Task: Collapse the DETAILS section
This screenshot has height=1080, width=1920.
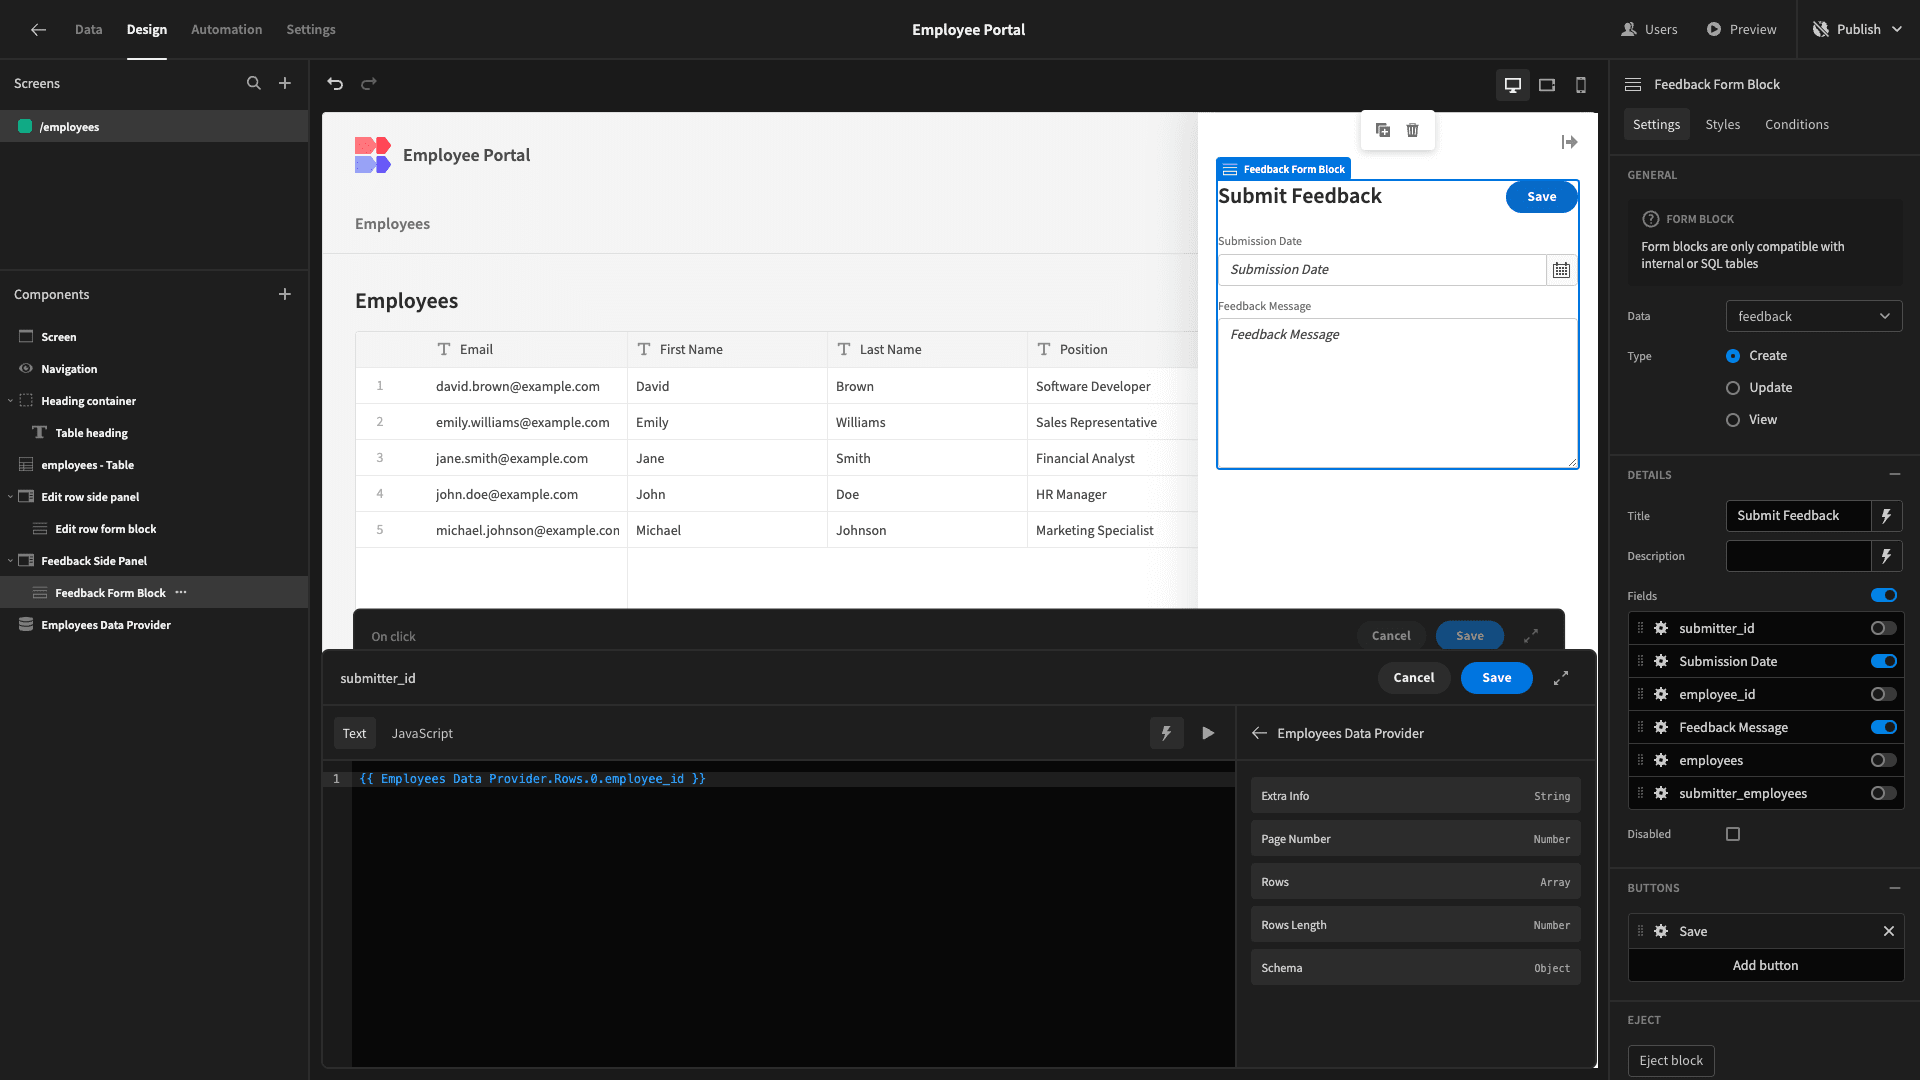Action: [x=1895, y=474]
